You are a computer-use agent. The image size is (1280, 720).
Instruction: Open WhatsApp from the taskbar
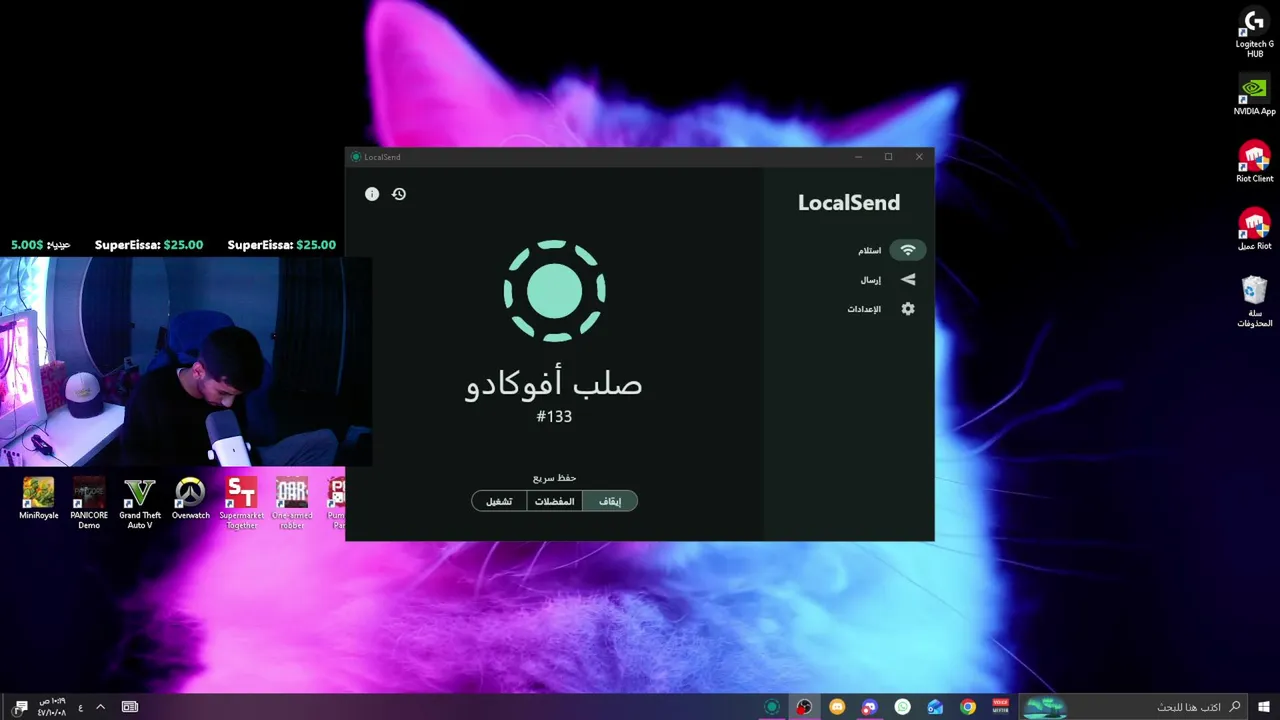(x=903, y=707)
